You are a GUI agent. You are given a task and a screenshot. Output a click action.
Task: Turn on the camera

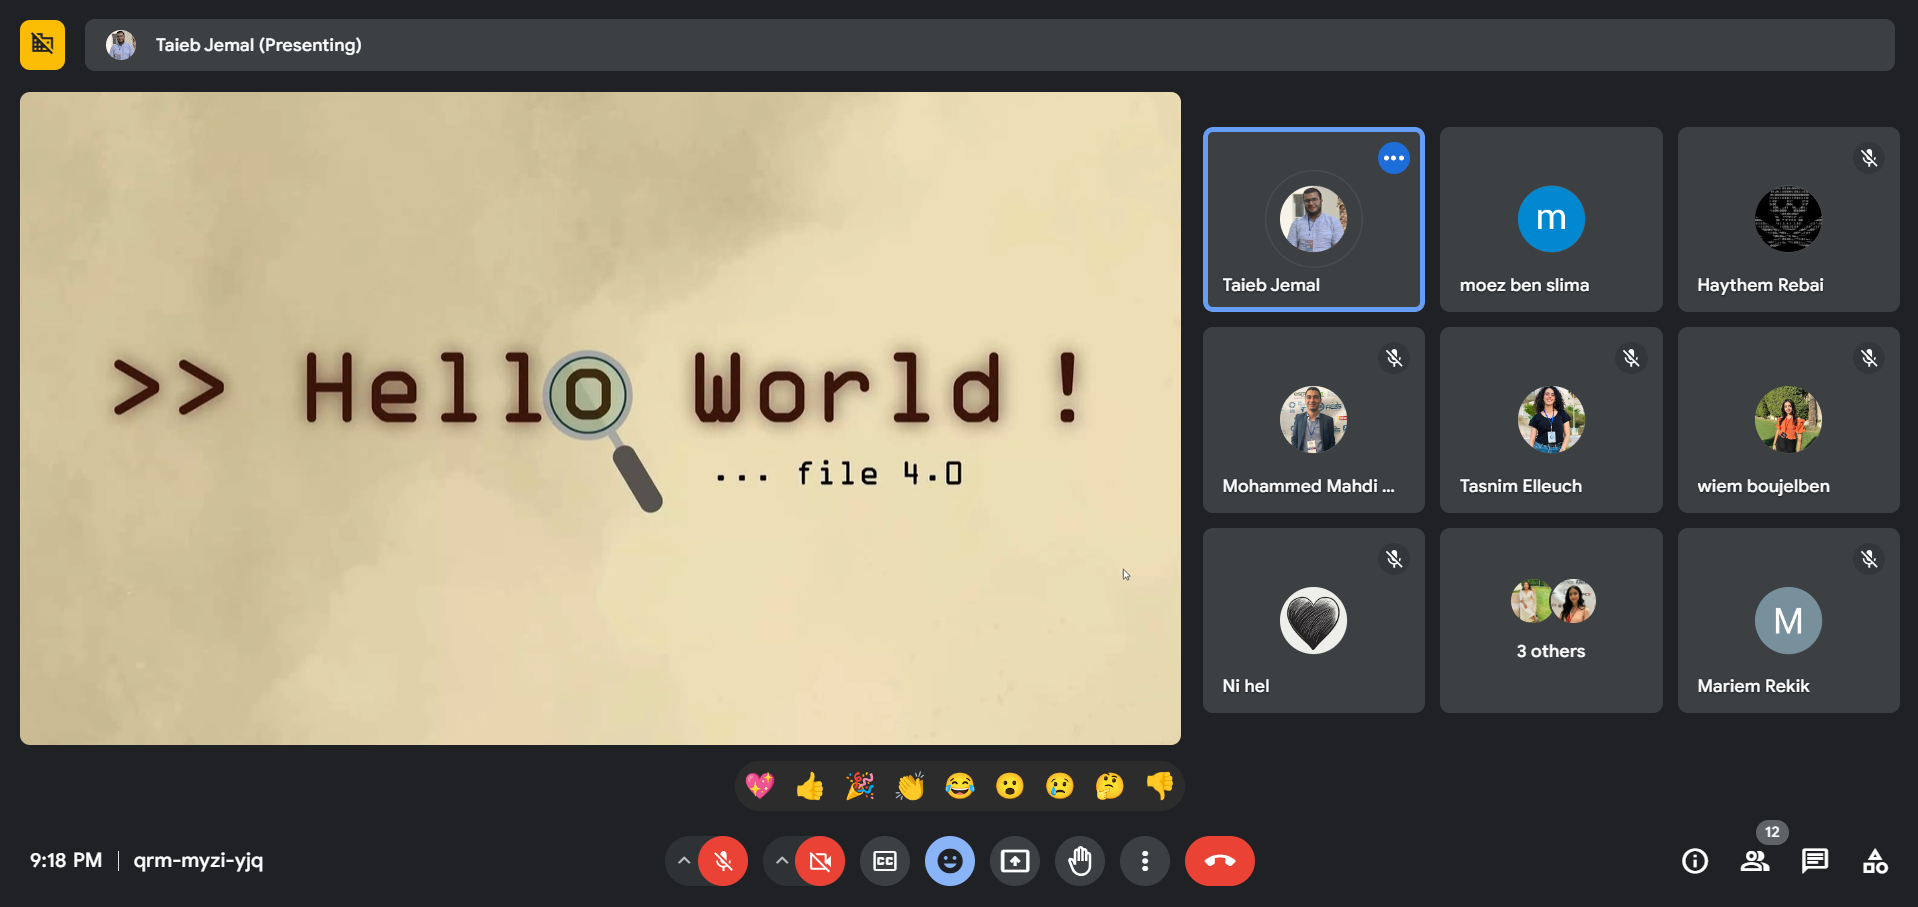point(820,861)
